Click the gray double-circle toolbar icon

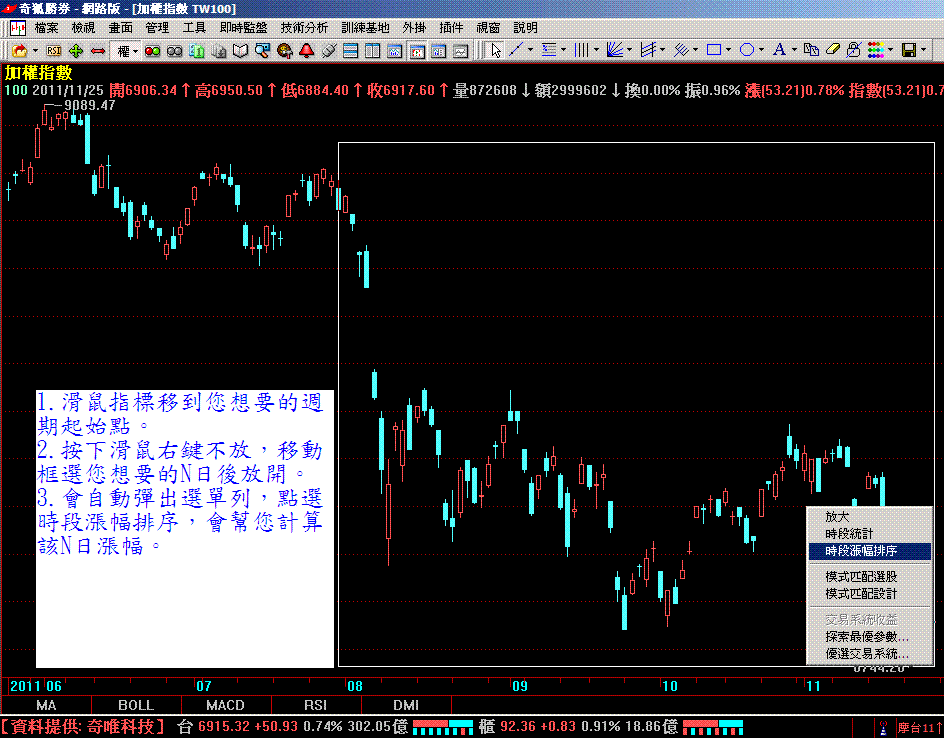(x=175, y=51)
